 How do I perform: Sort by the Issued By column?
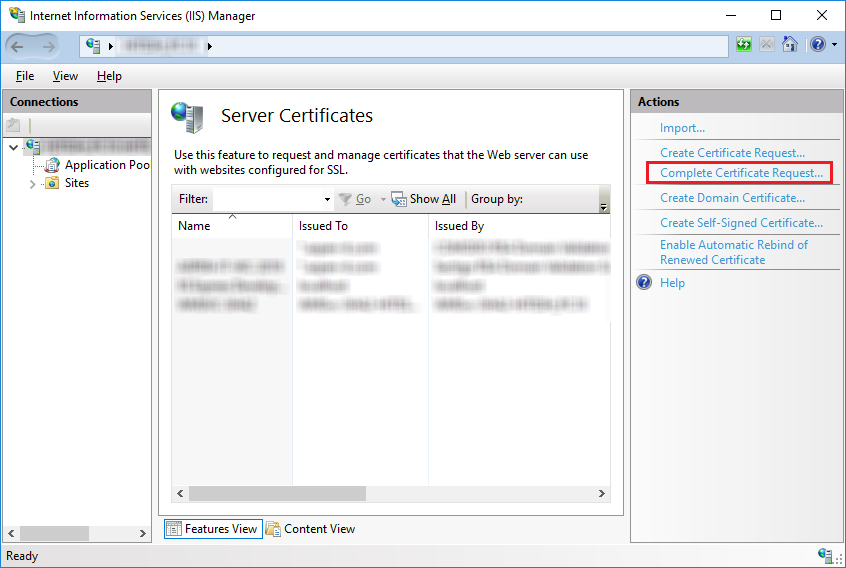[x=520, y=226]
